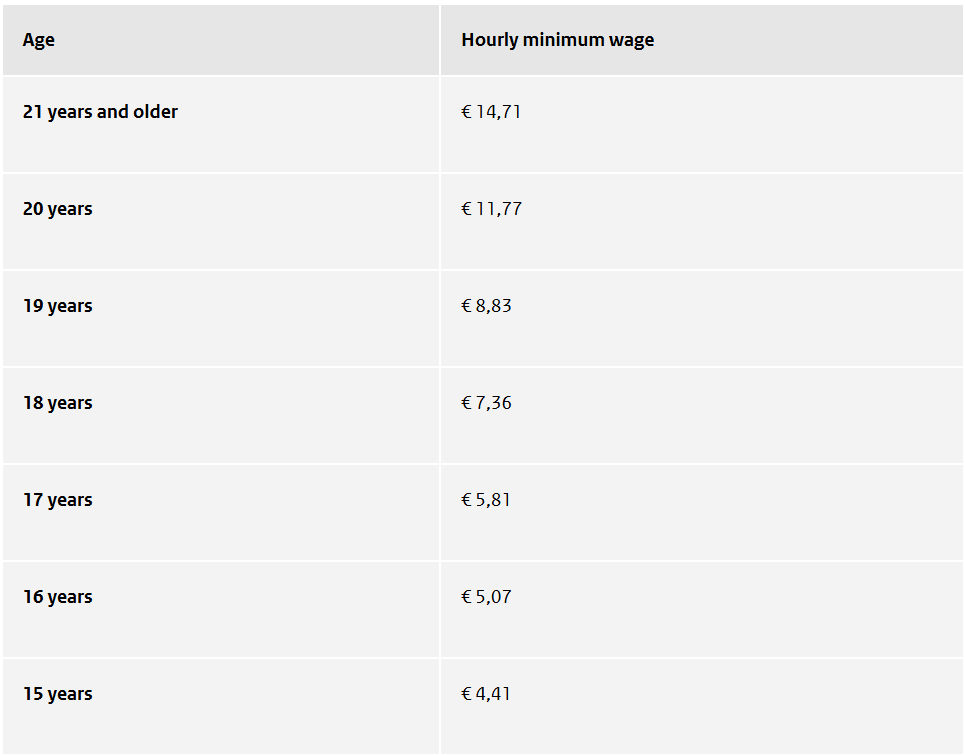Screen dimensions: 965x755
Task: Select the '19 years' age cell
Action: tap(57, 306)
